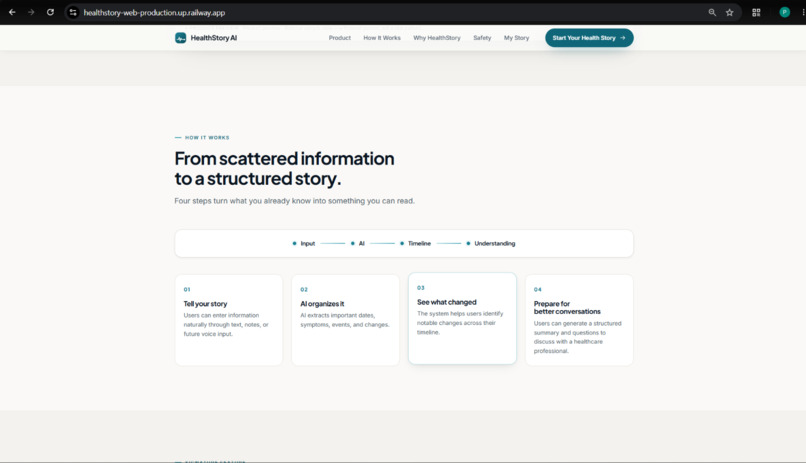Select the 01 Tell your story card
Image resolution: width=806 pixels, height=463 pixels.
(229, 320)
